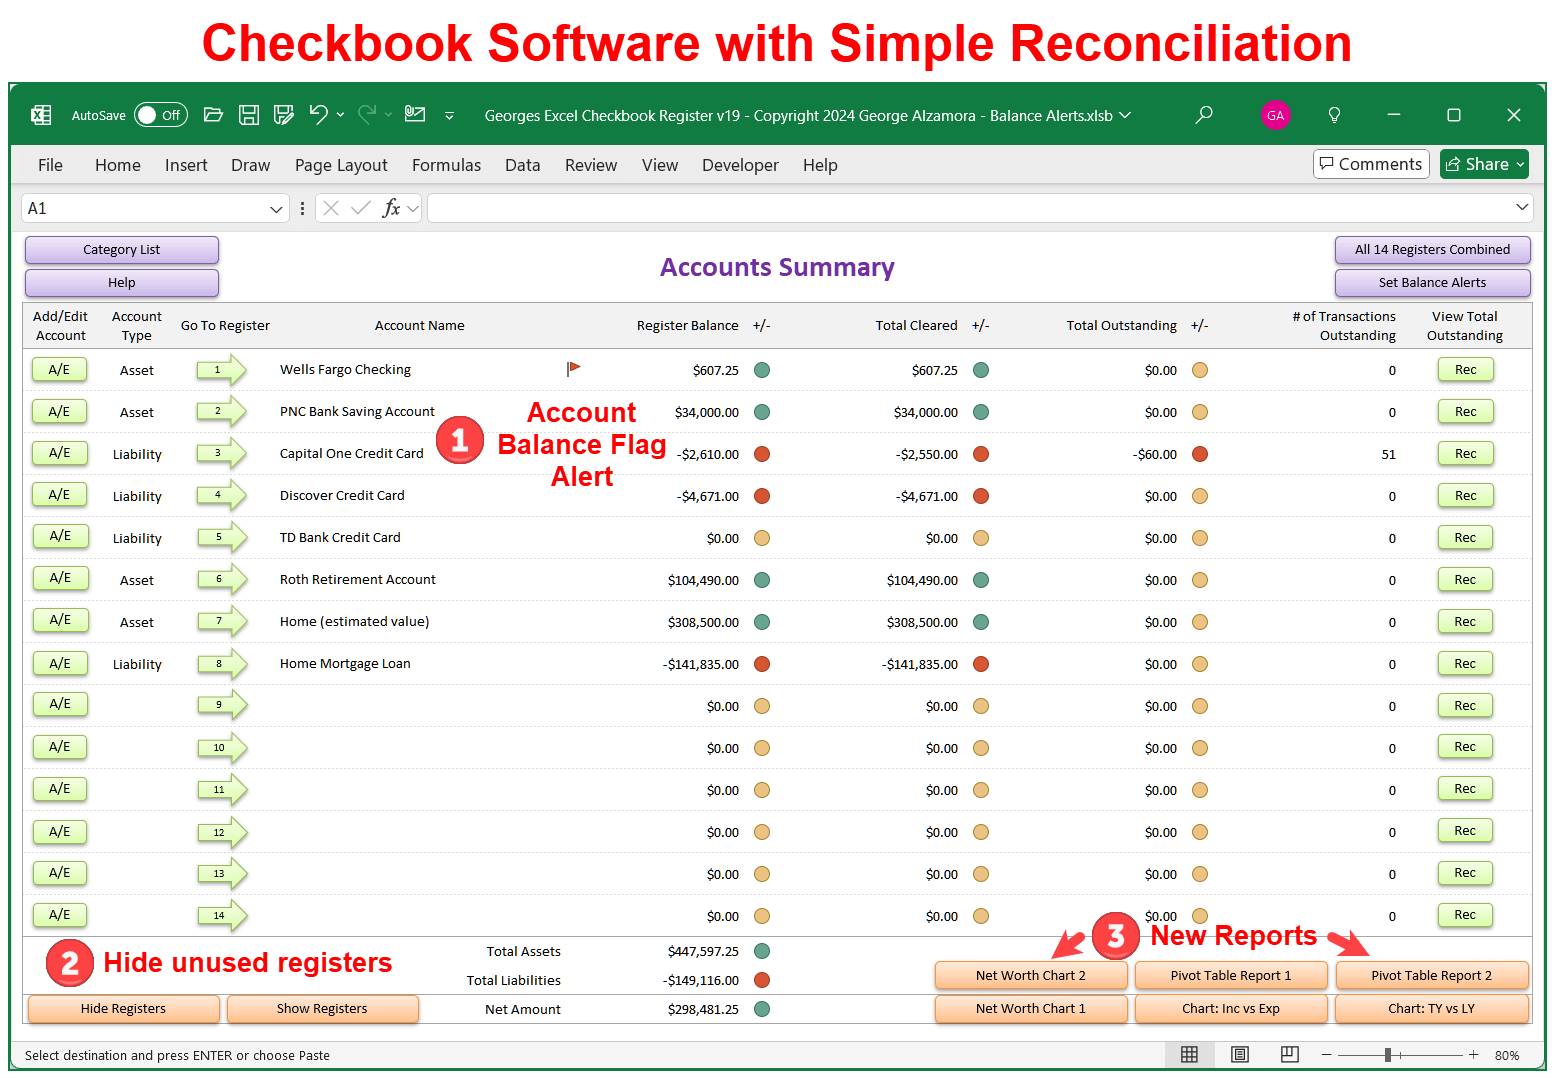This screenshot has height=1078, width=1552.
Task: Open the Formulas ribbon tab
Action: tap(446, 165)
